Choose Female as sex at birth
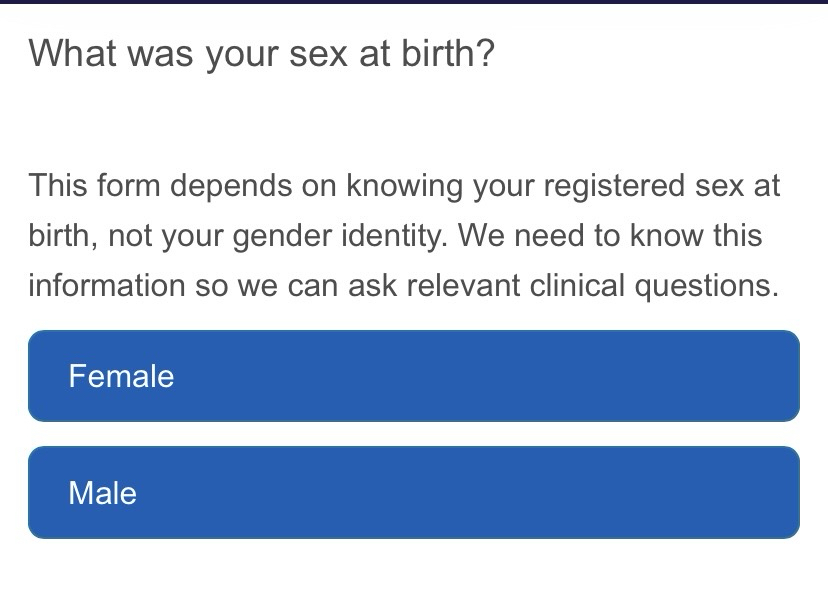828x602 pixels. [413, 376]
